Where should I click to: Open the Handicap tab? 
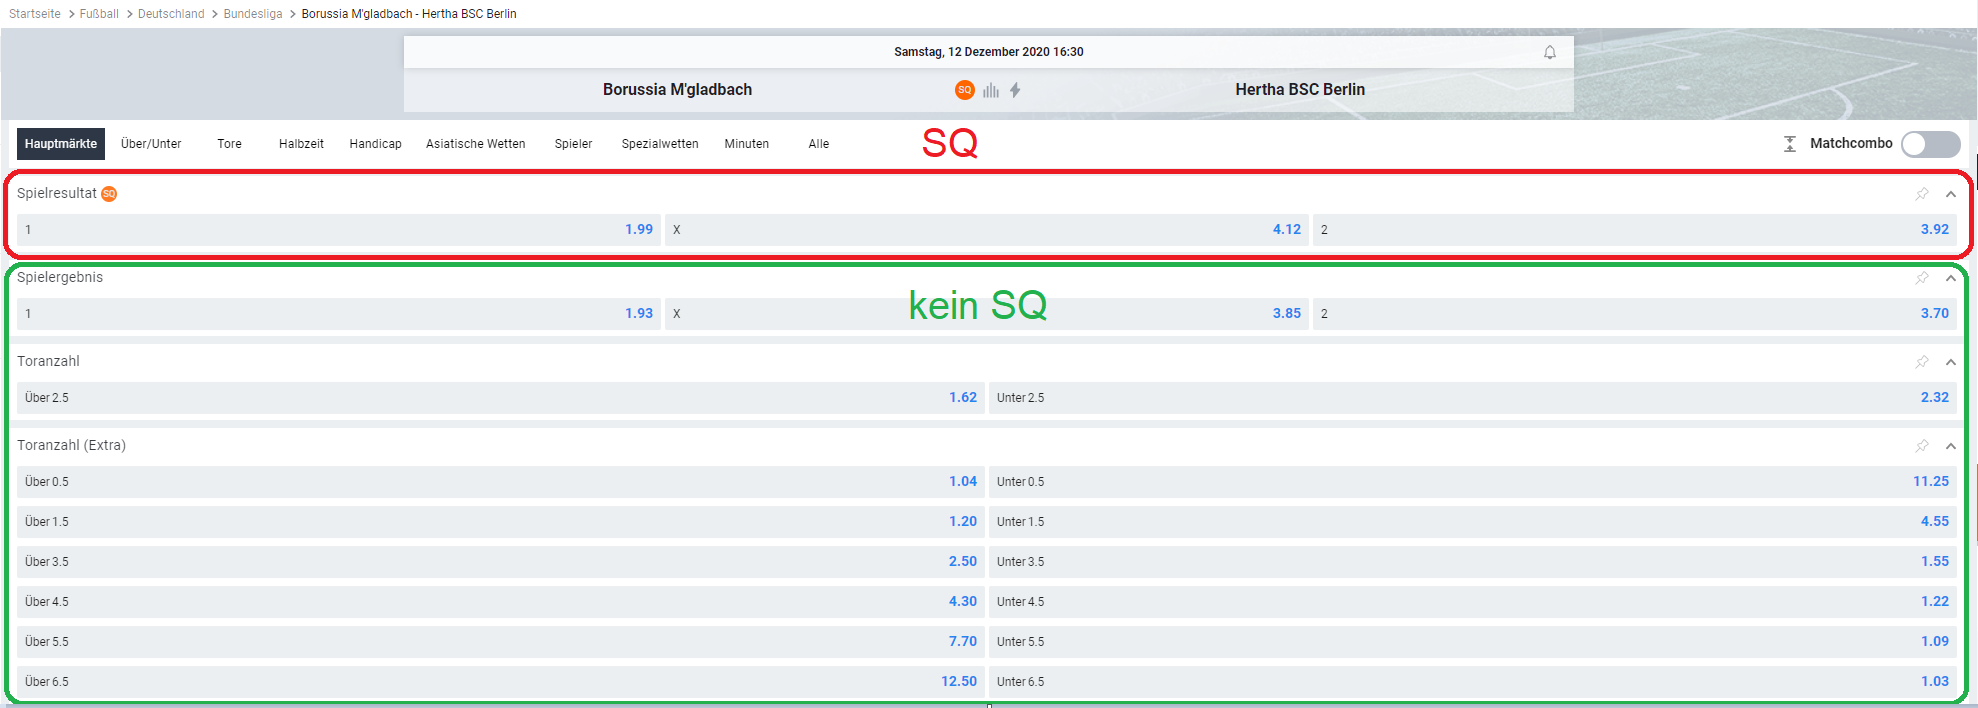click(x=376, y=144)
